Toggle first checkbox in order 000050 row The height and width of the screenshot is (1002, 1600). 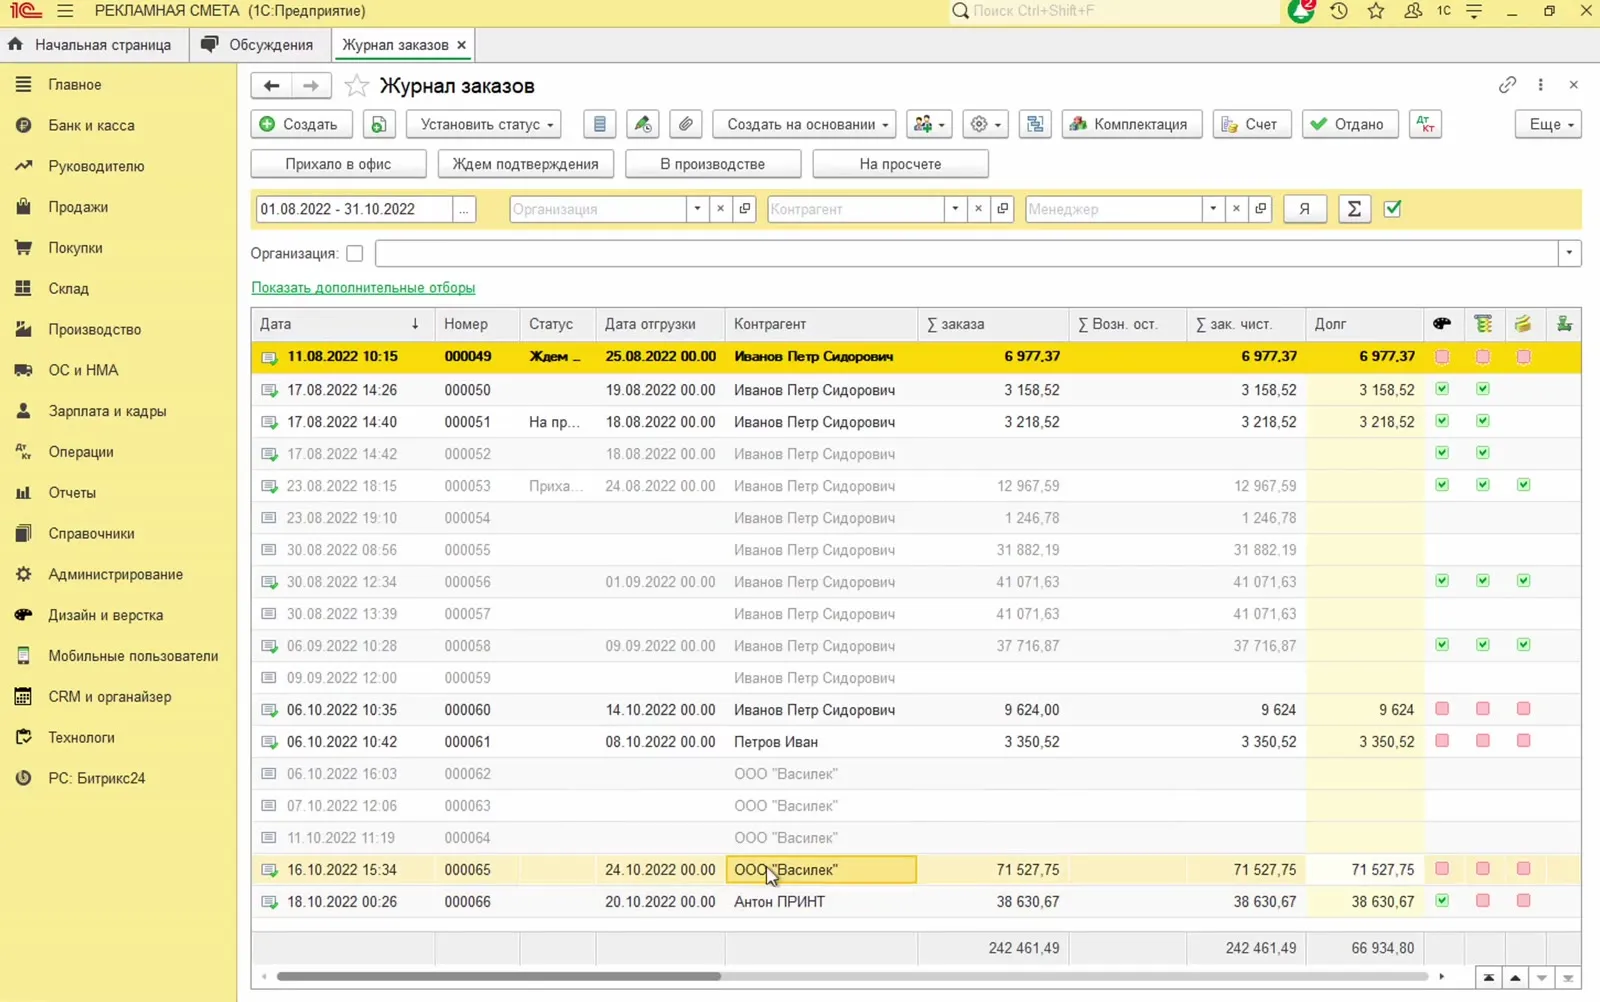pyautogui.click(x=1442, y=389)
